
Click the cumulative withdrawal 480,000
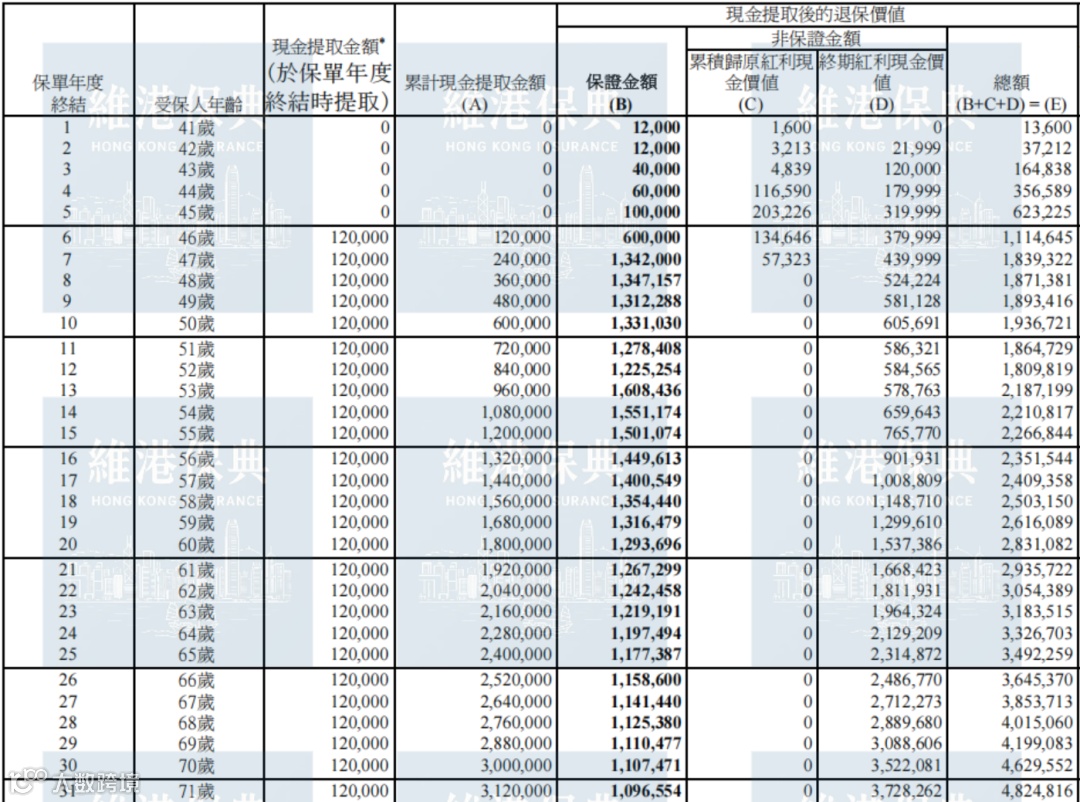[x=522, y=302]
